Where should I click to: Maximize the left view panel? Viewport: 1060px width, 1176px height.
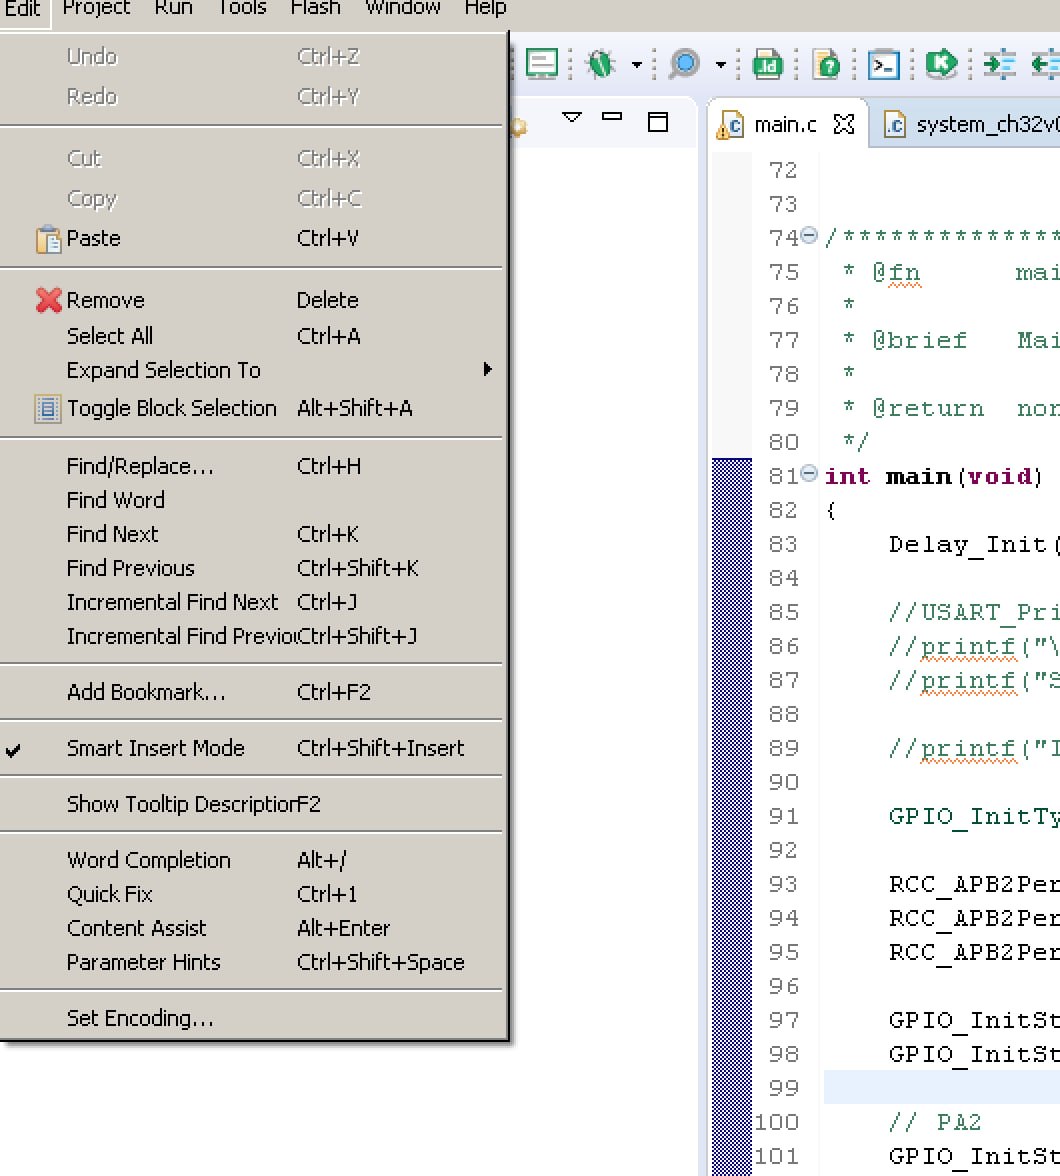point(658,122)
